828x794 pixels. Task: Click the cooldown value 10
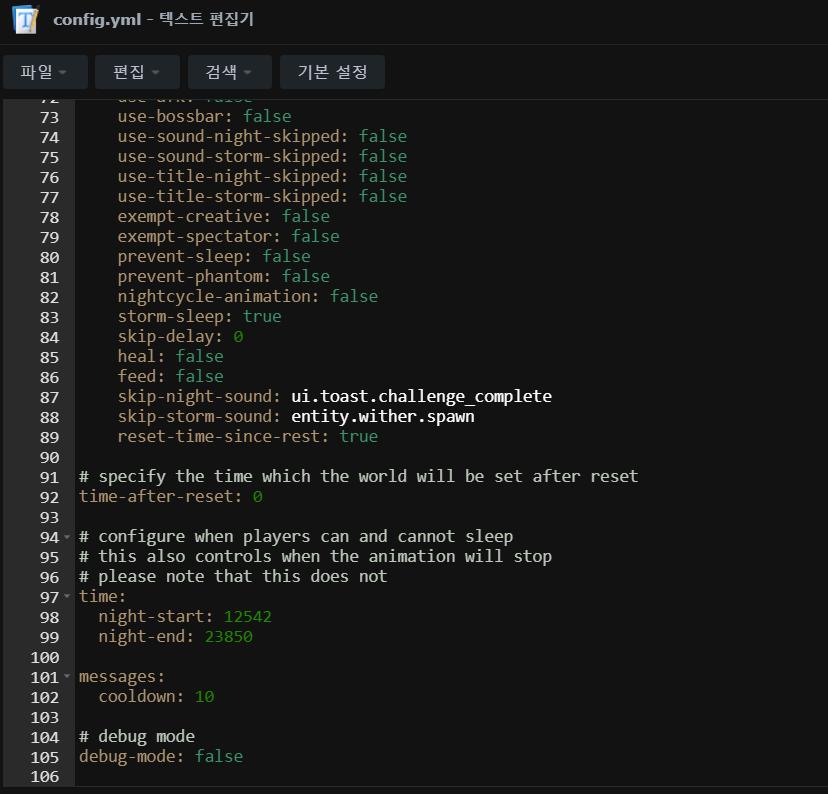(x=204, y=697)
